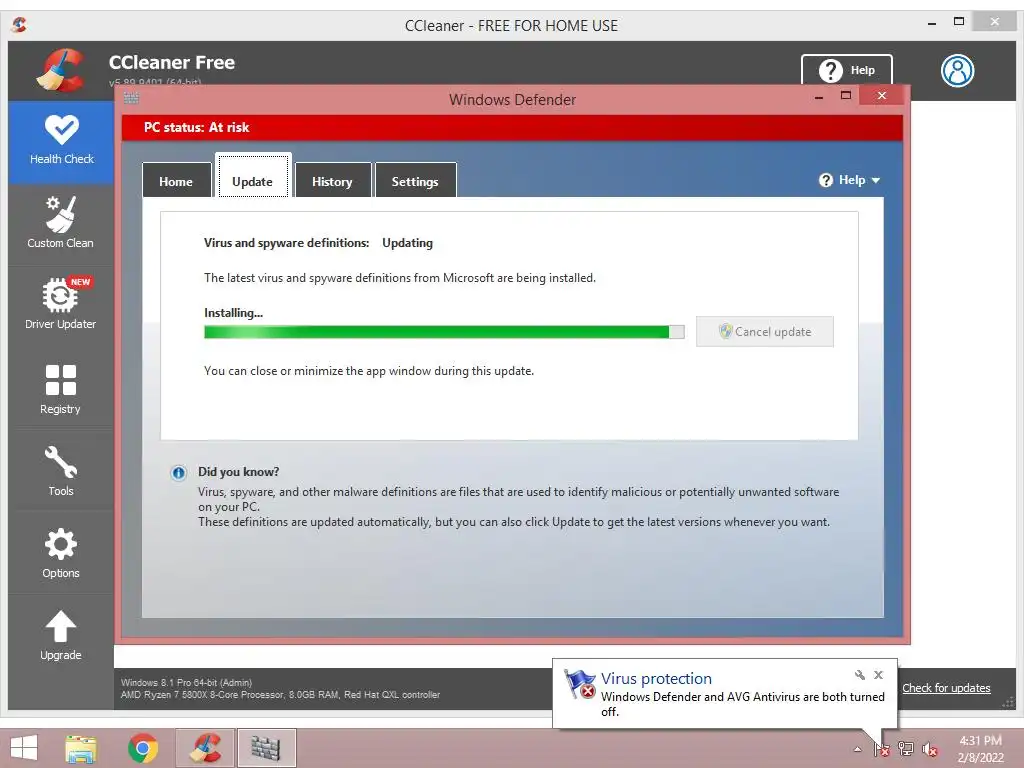This screenshot has height=768, width=1024.
Task: Click the CCleaner logo in header
Action: coord(61,69)
